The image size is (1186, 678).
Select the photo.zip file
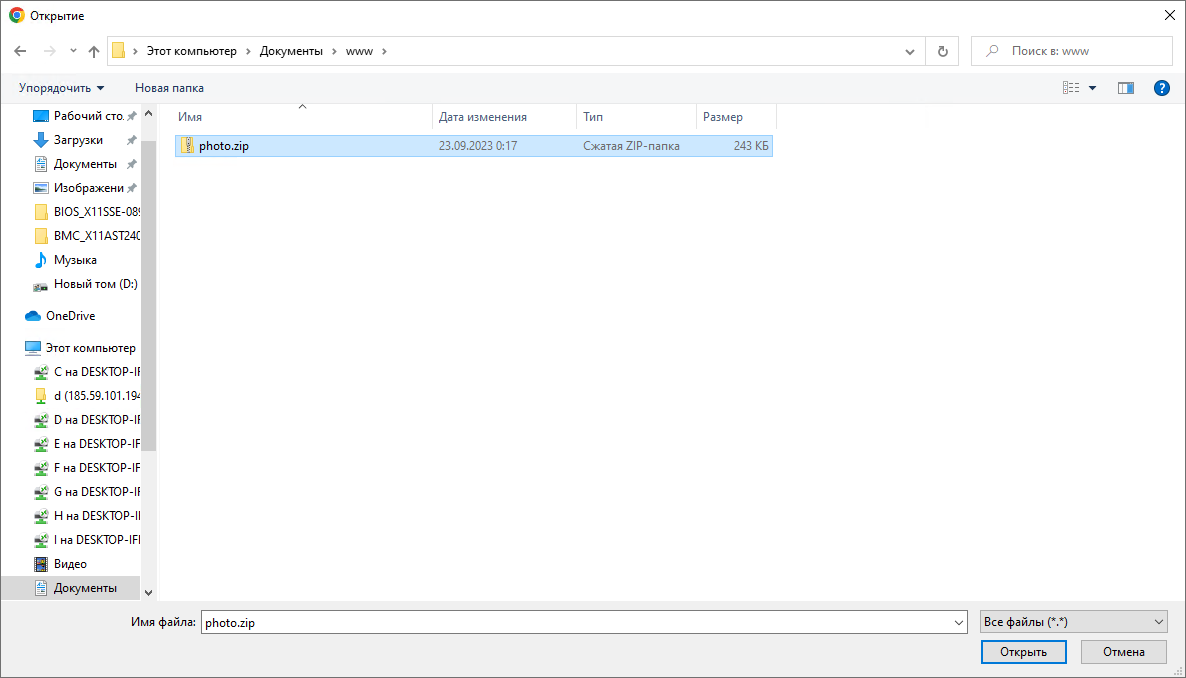[224, 146]
